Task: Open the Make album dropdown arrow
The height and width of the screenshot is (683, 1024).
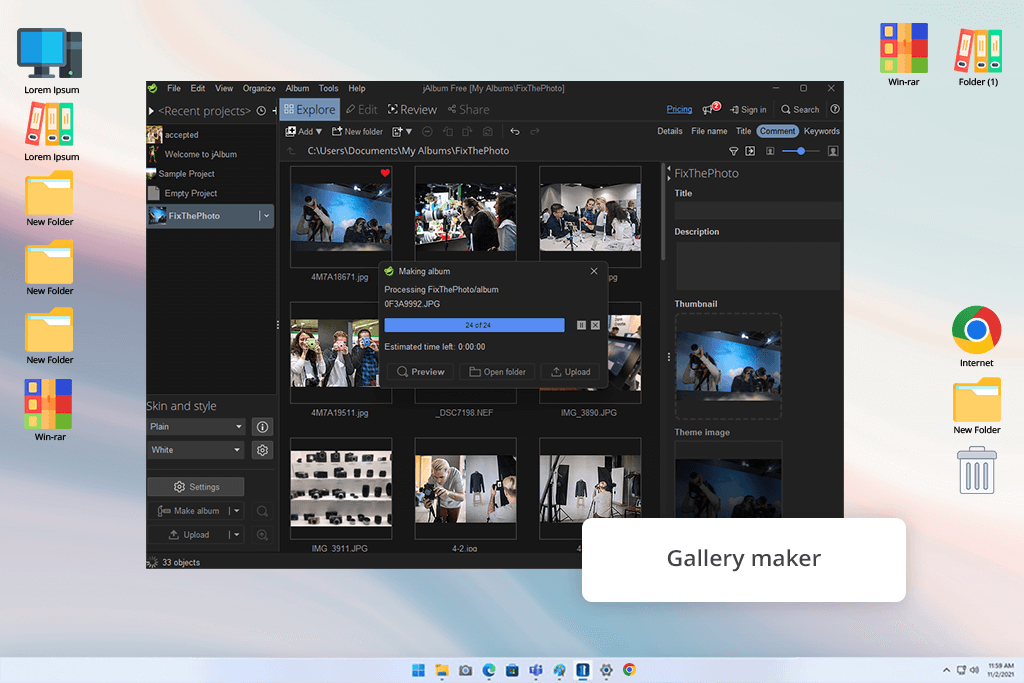Action: tap(237, 511)
